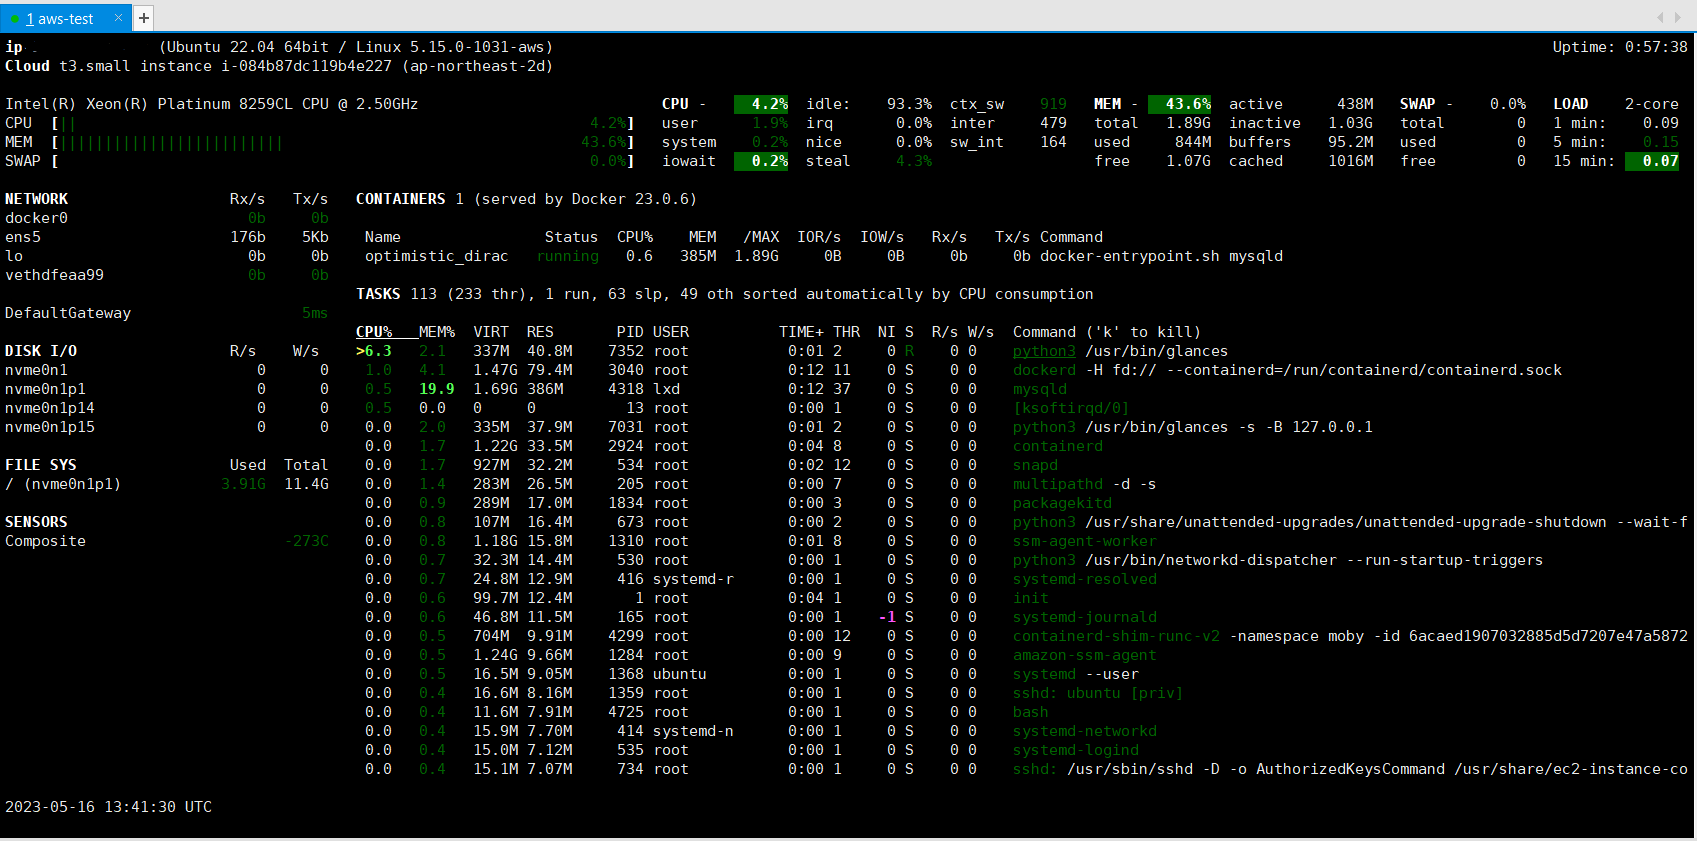This screenshot has height=841, width=1697.
Task: Click the containerd-shim-runc-v2 process
Action: pos(1116,636)
